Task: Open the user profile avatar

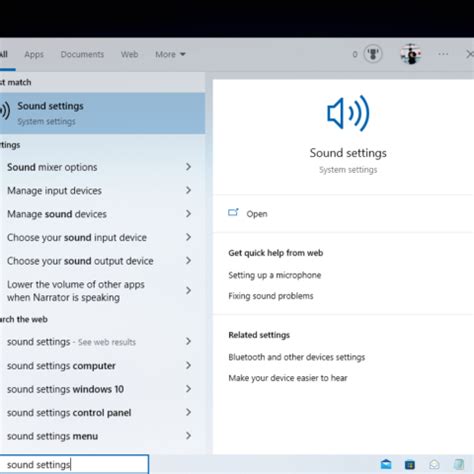Action: tap(411, 54)
